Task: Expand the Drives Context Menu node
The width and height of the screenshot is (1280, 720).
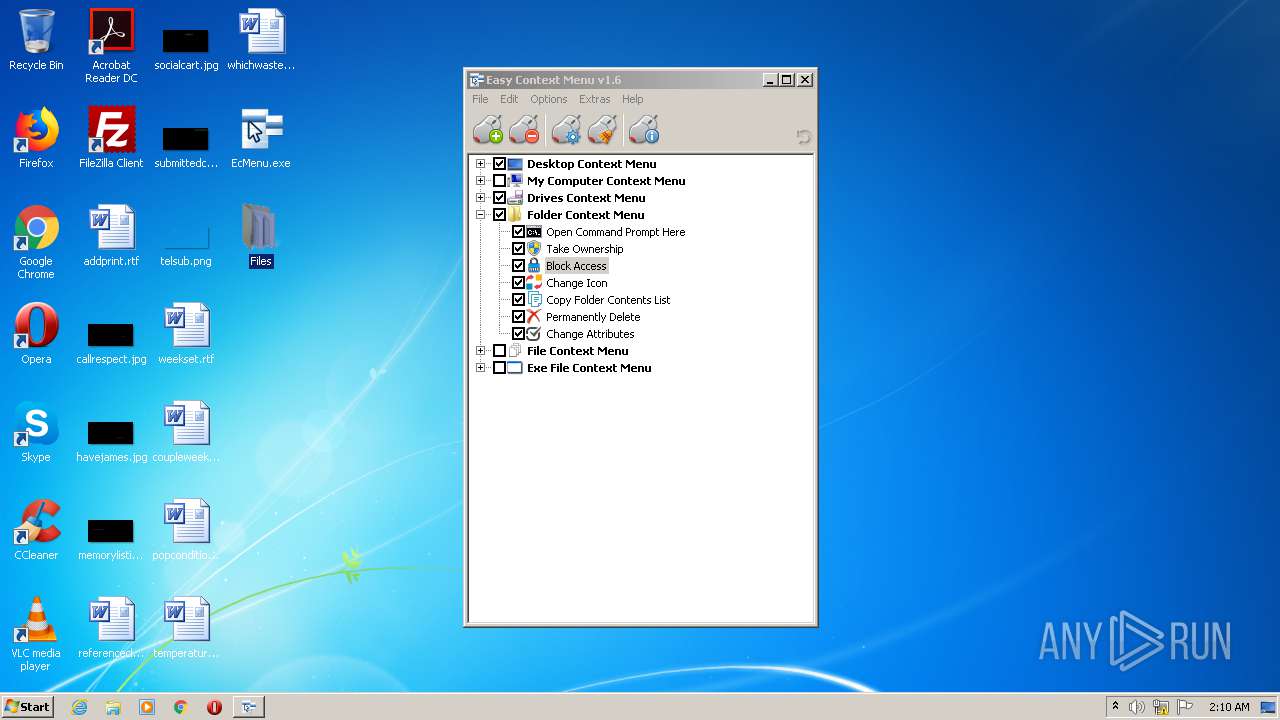Action: [x=481, y=198]
